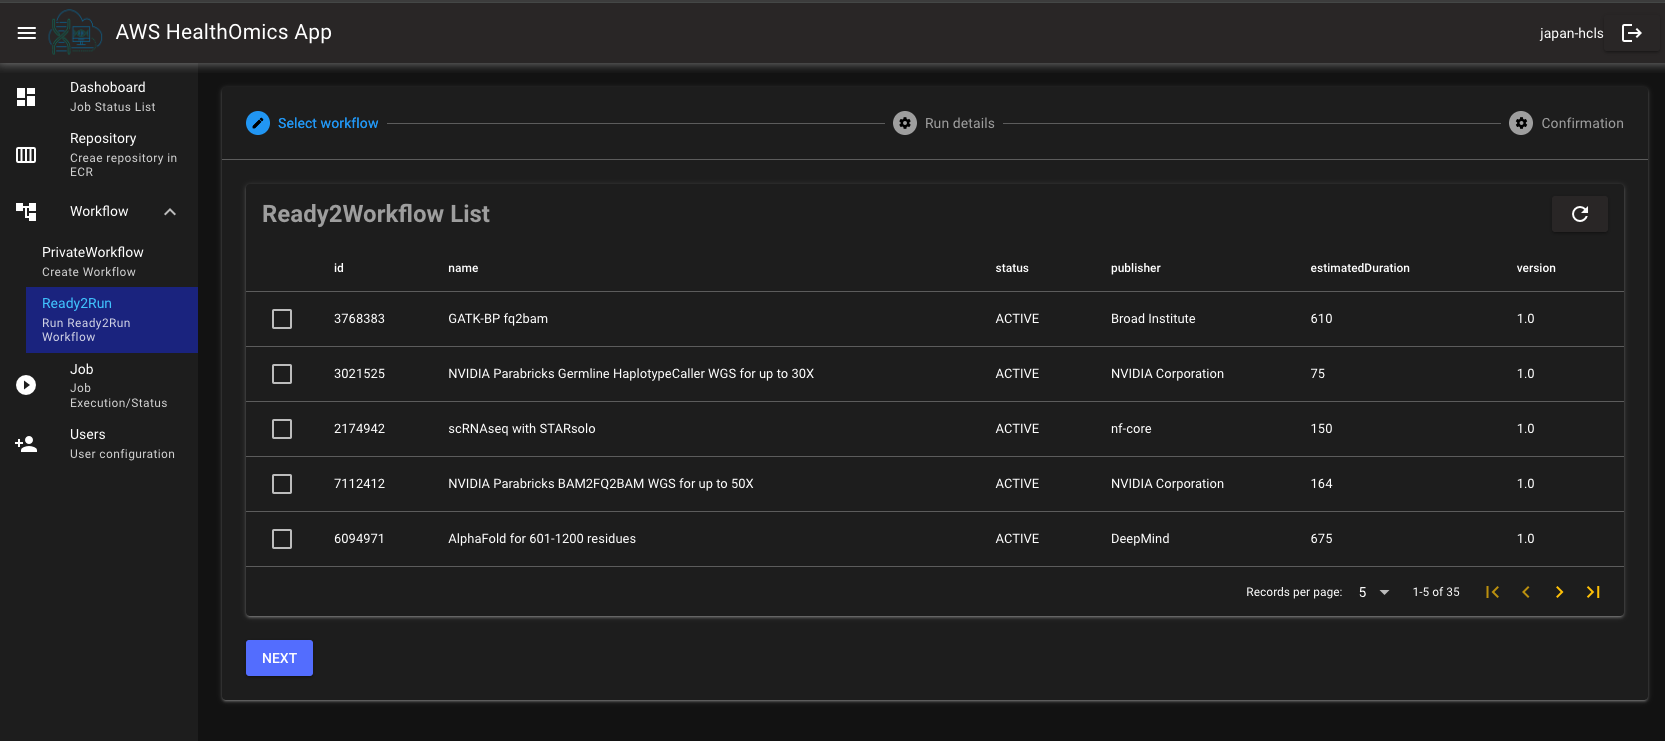
Task: Click the name column header
Action: [x=463, y=268]
